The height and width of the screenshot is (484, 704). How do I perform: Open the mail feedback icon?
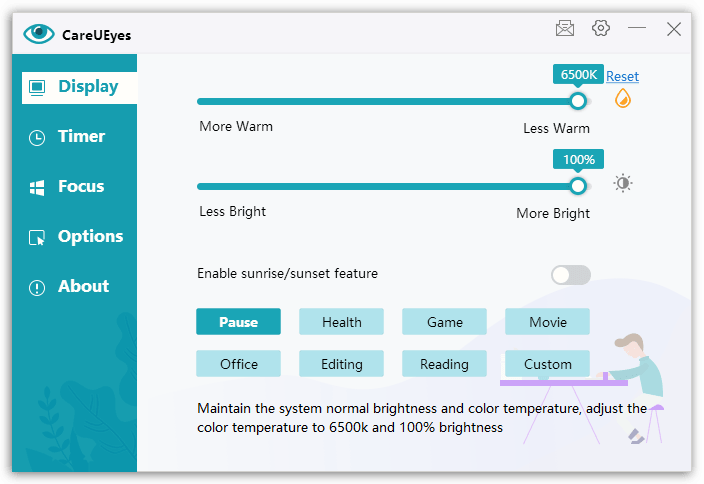point(564,28)
